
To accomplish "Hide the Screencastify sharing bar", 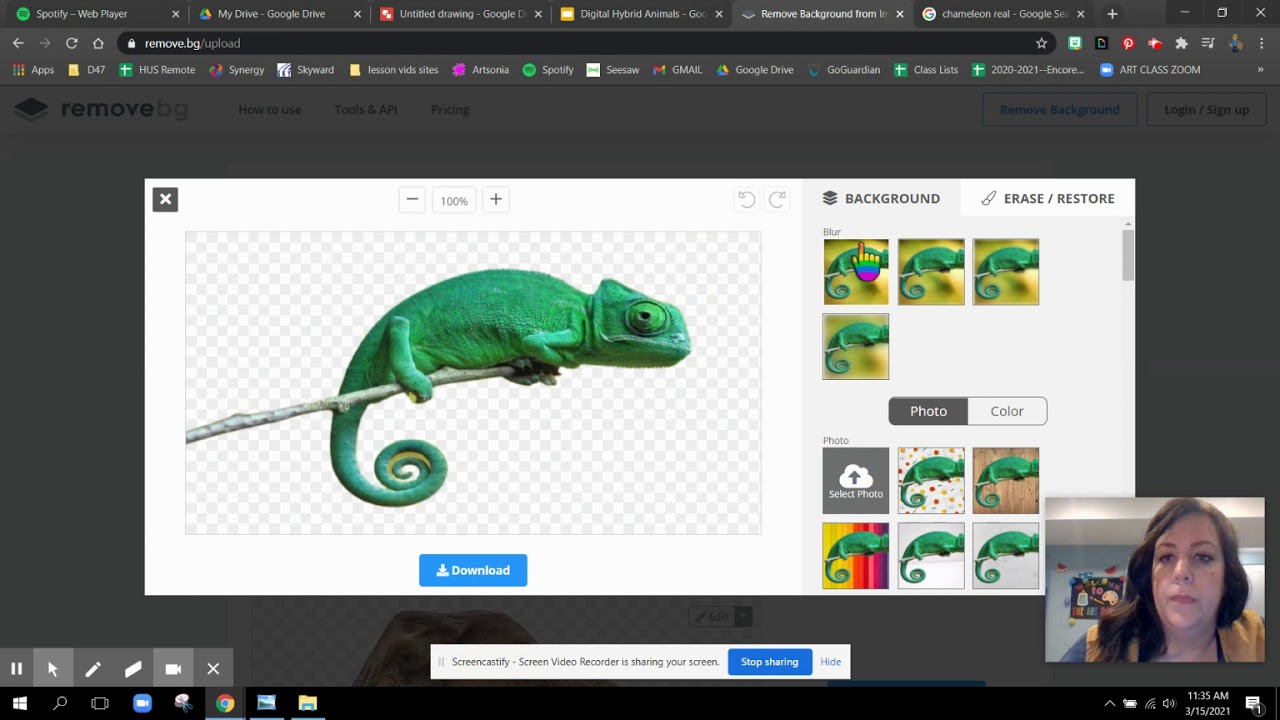I will 831,662.
